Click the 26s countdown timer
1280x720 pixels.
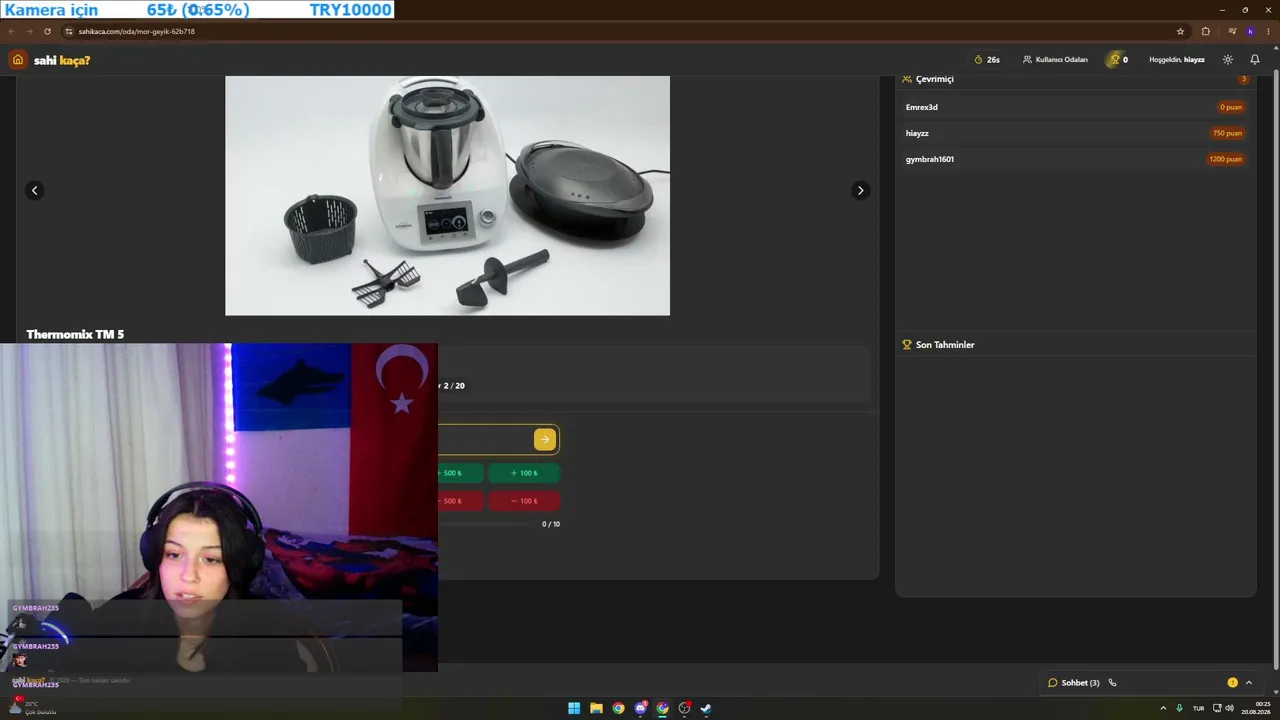(x=987, y=60)
